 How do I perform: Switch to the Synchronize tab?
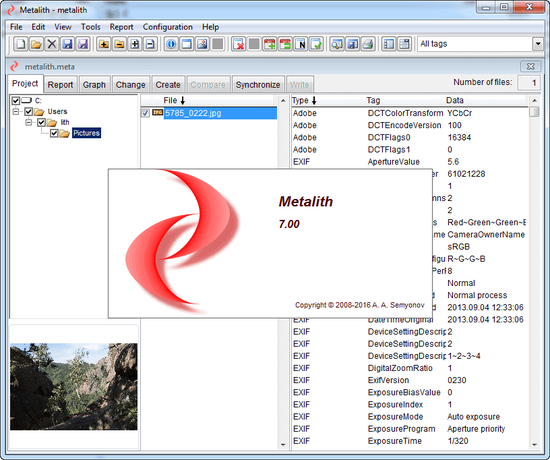coord(258,85)
